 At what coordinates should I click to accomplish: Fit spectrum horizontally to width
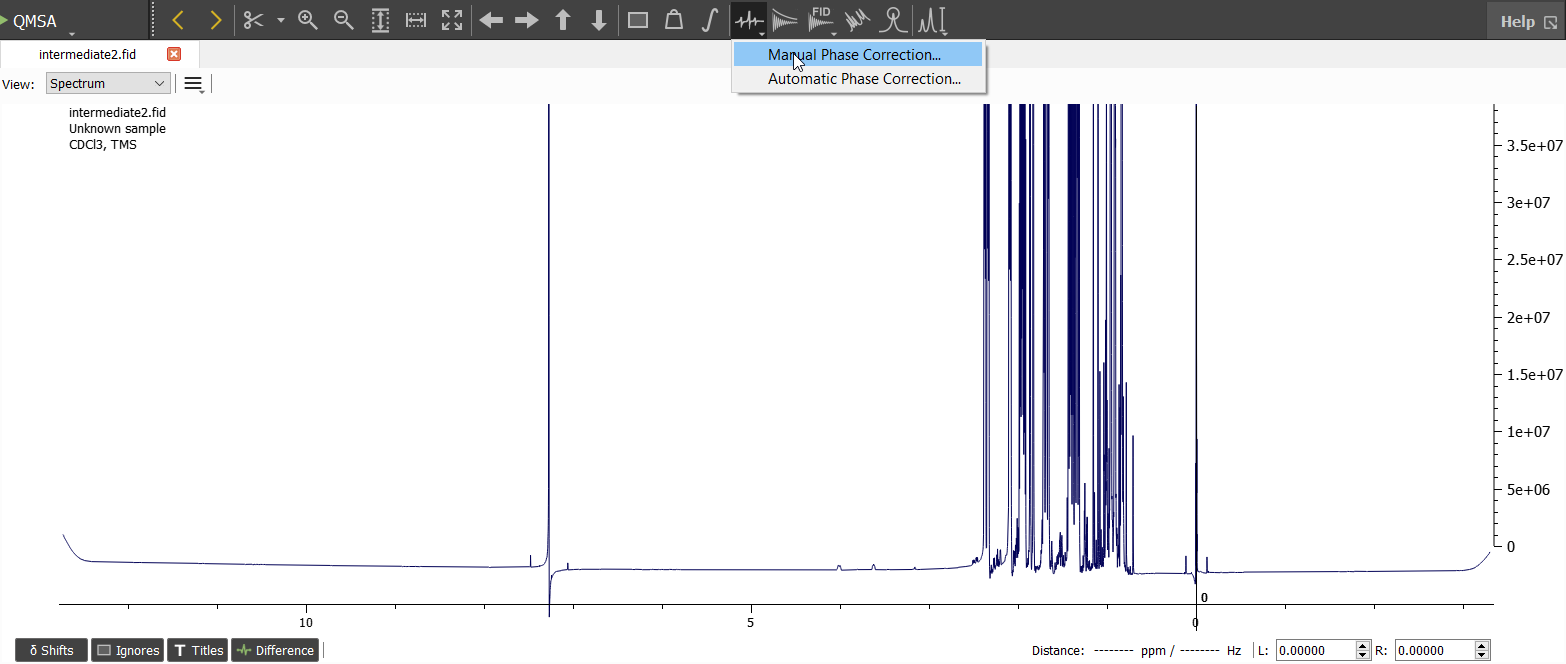pos(416,20)
